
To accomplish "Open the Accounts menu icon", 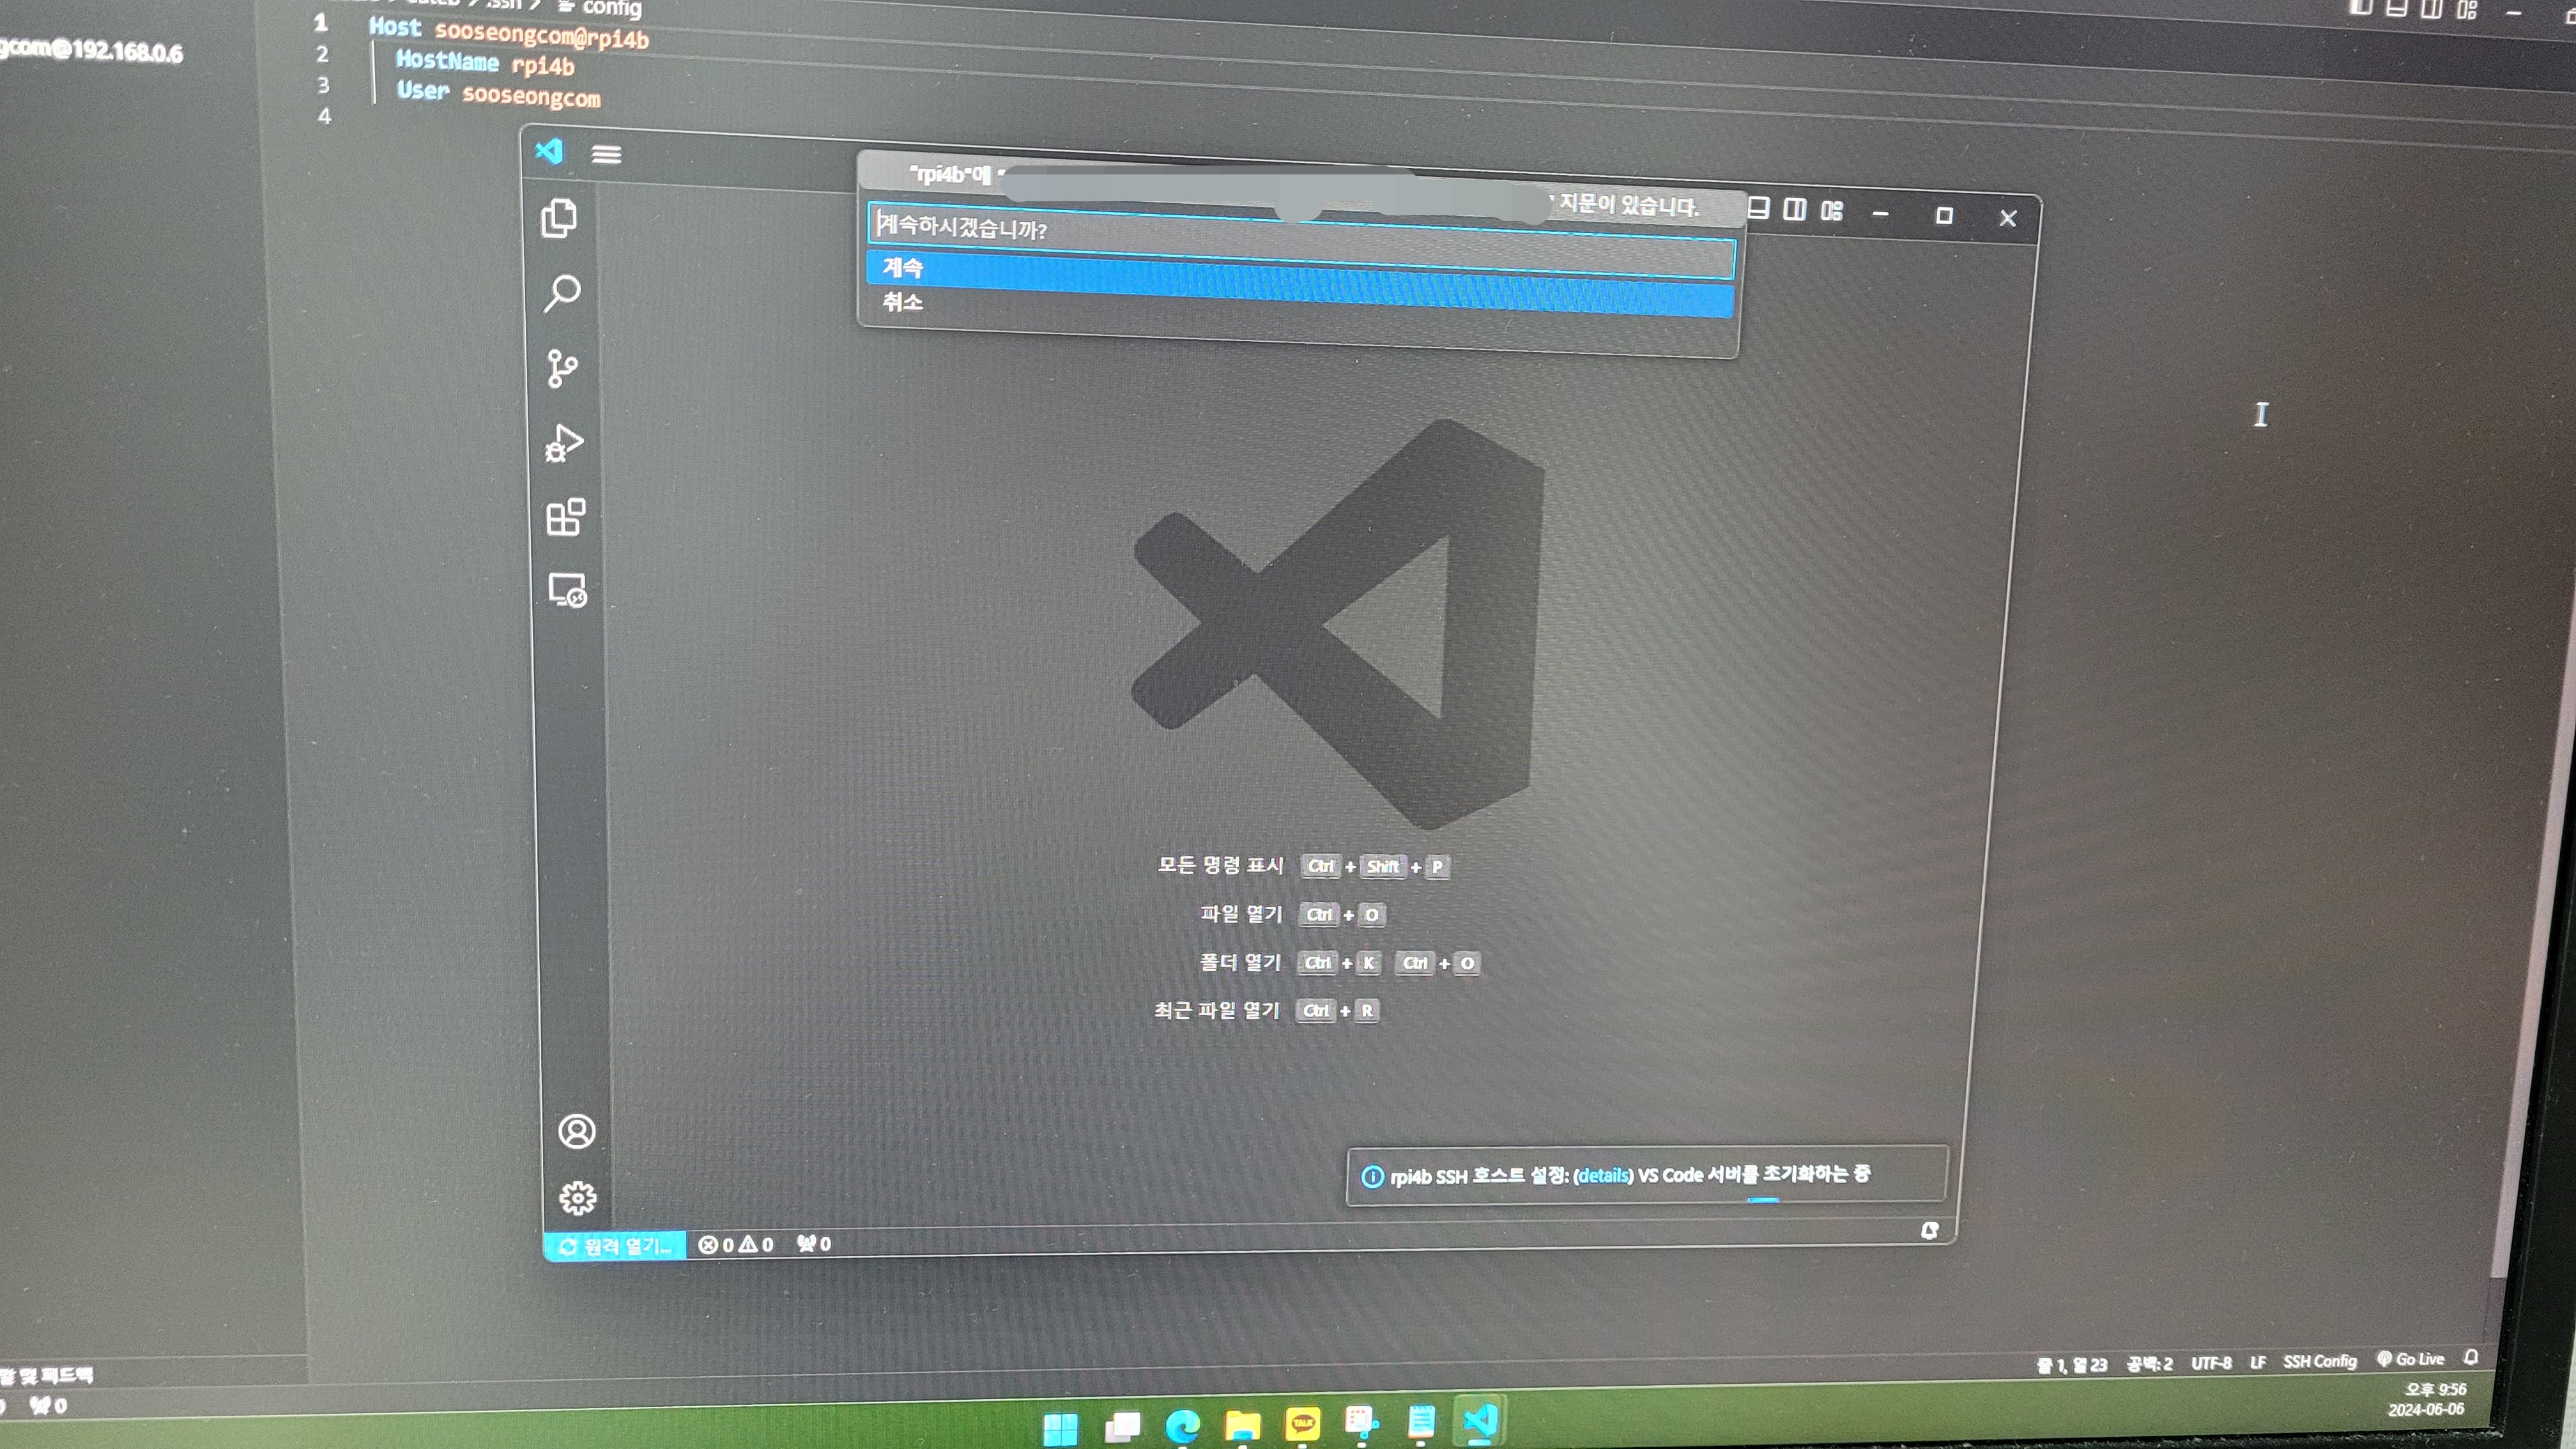I will click(576, 1131).
